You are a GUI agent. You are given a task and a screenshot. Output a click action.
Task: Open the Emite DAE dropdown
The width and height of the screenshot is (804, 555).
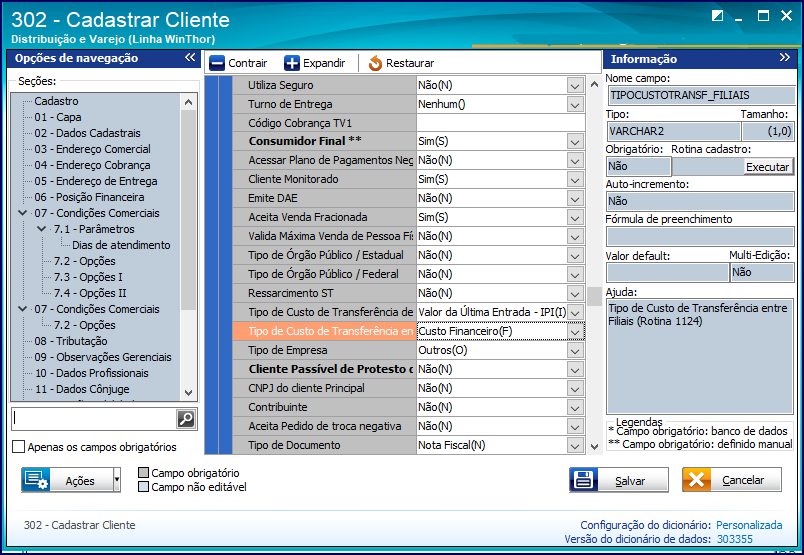[575, 199]
